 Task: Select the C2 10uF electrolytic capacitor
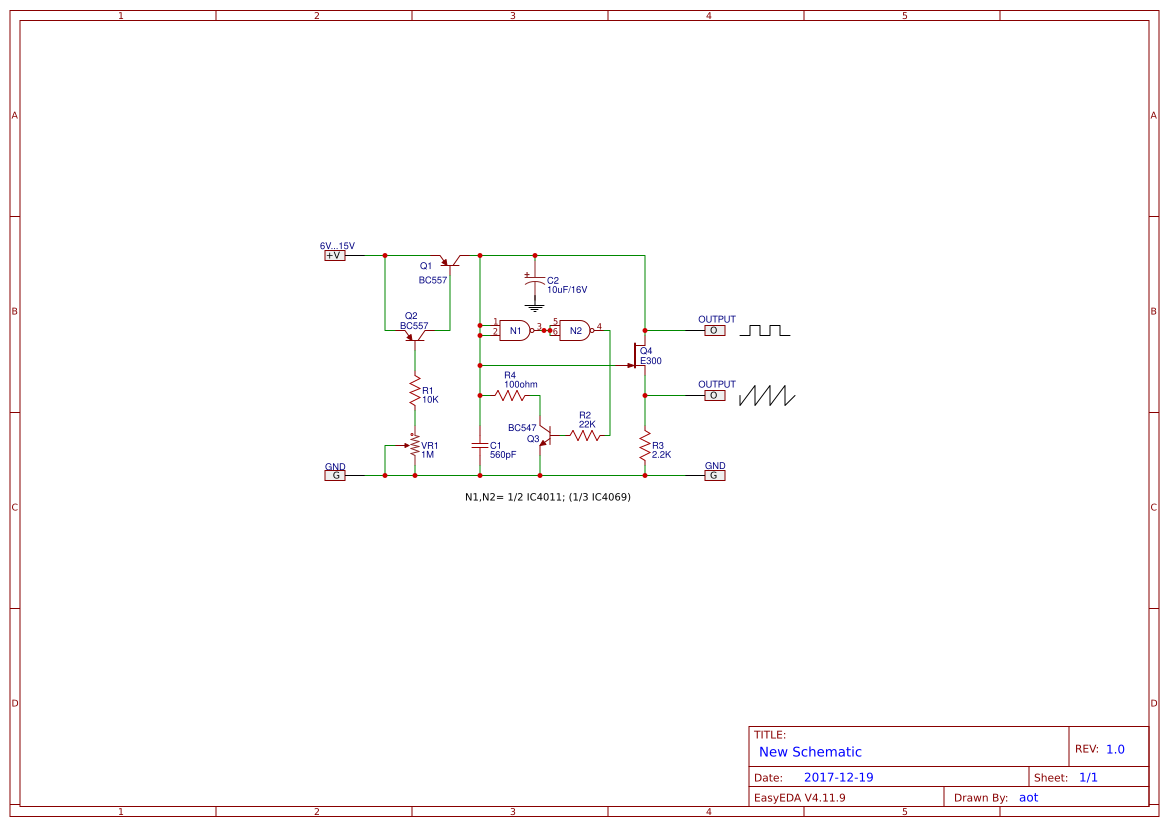pos(534,280)
